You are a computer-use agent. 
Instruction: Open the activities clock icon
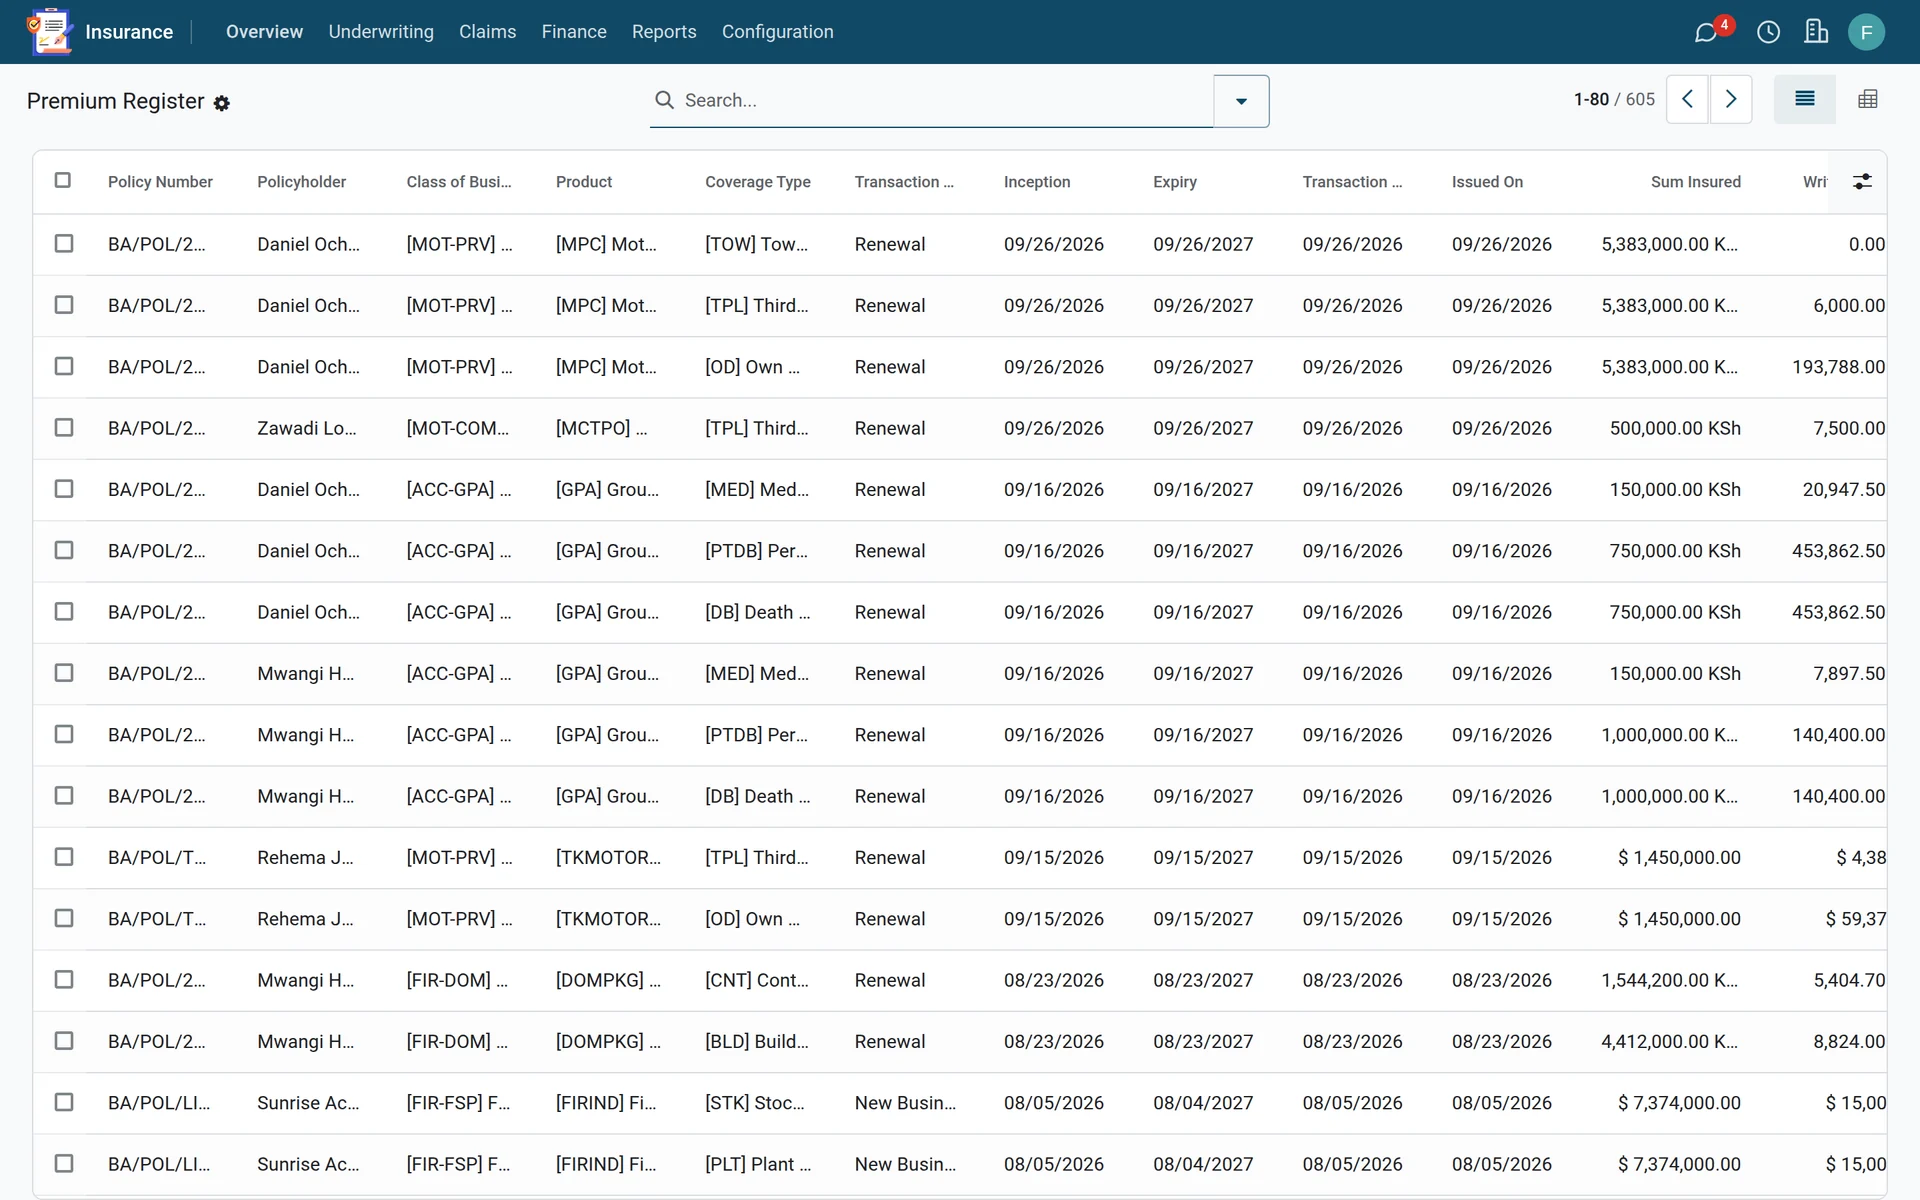click(1768, 32)
